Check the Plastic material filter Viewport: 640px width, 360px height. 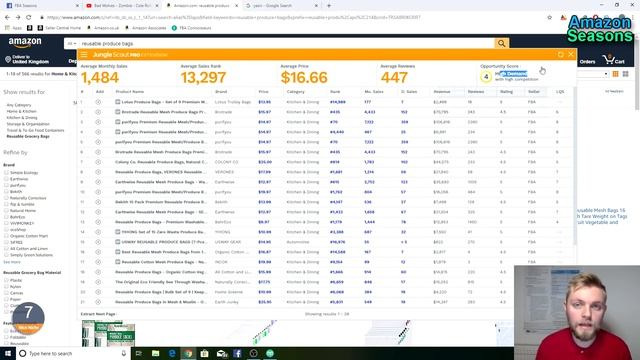coord(6,280)
